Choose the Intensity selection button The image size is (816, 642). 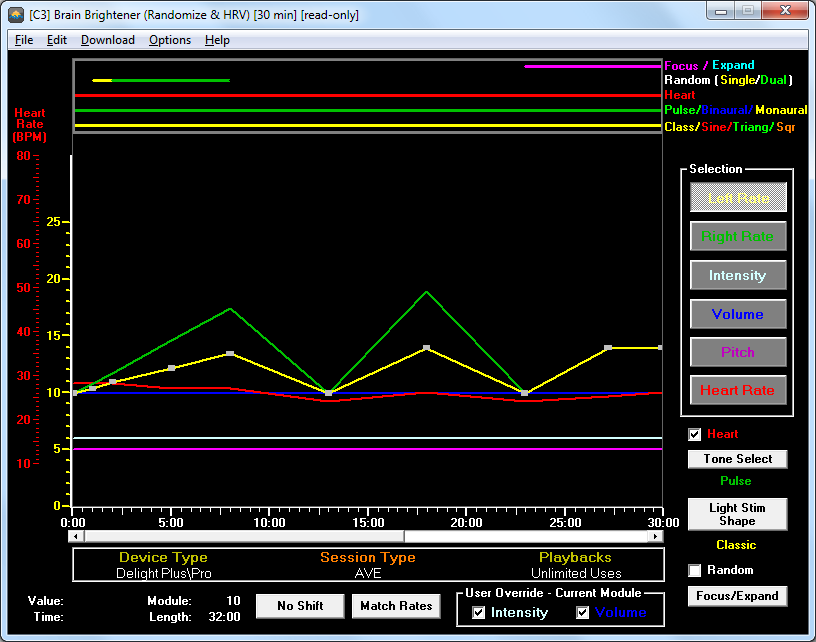click(738, 275)
